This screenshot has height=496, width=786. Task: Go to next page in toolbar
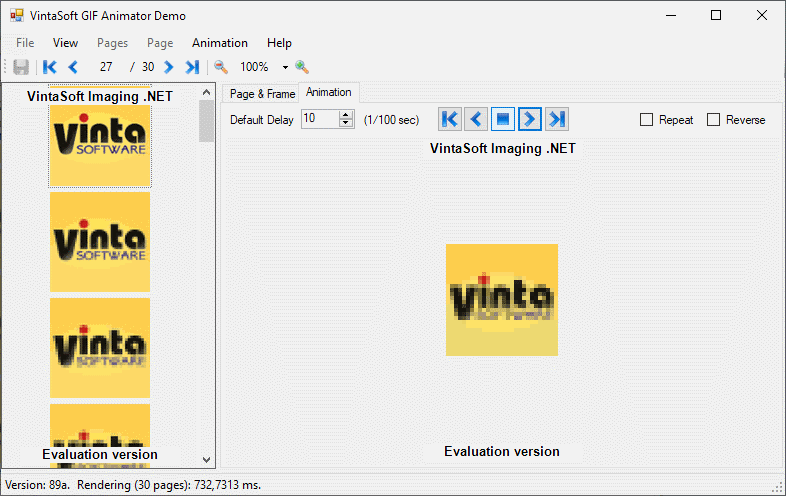[169, 67]
